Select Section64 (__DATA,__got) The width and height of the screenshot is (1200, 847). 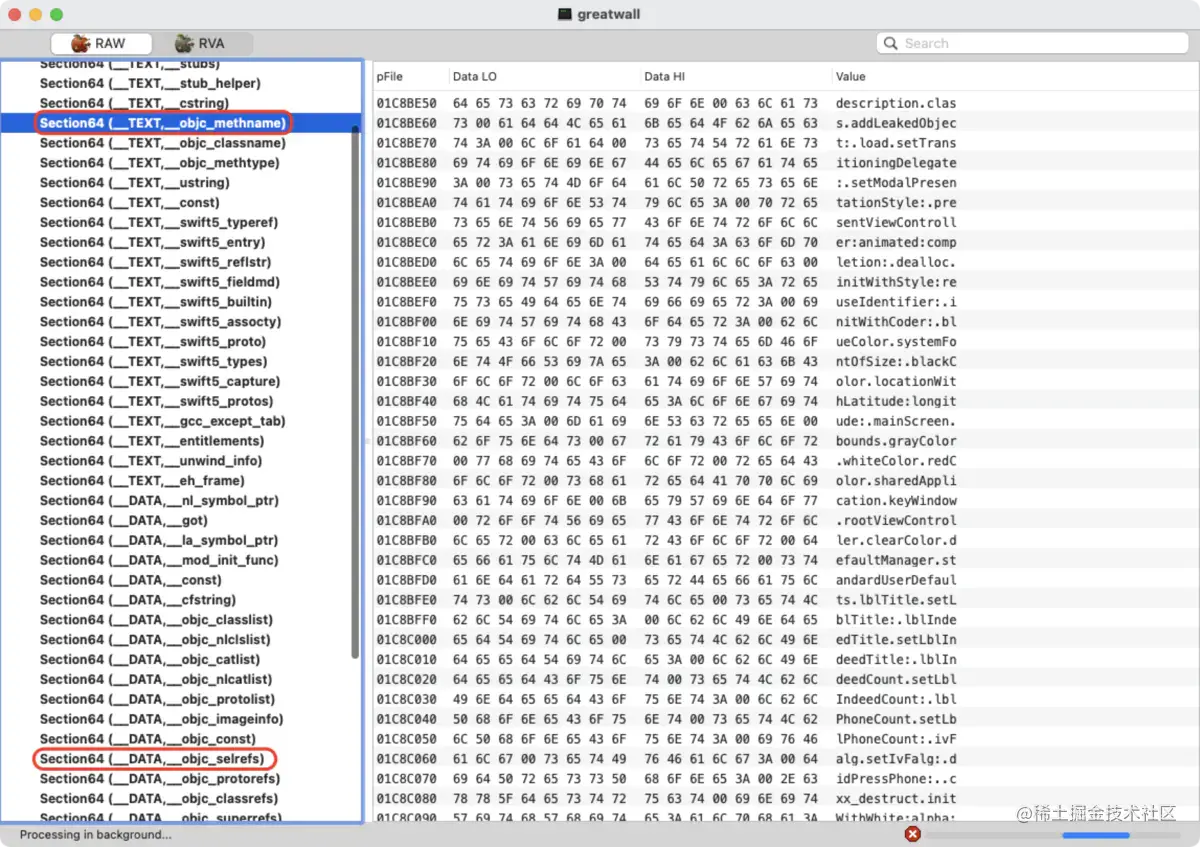(x=124, y=521)
